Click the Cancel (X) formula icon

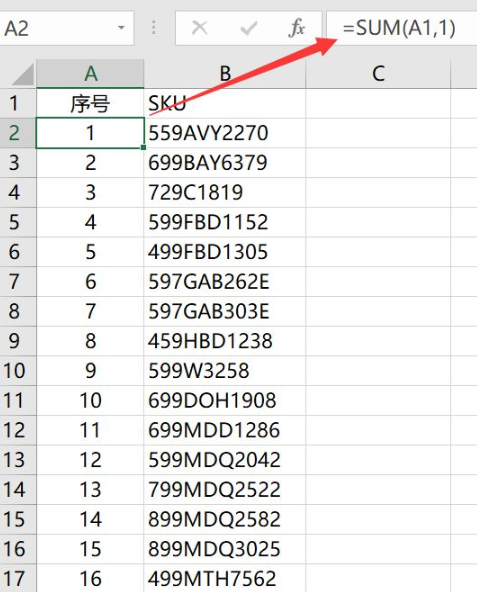199,28
